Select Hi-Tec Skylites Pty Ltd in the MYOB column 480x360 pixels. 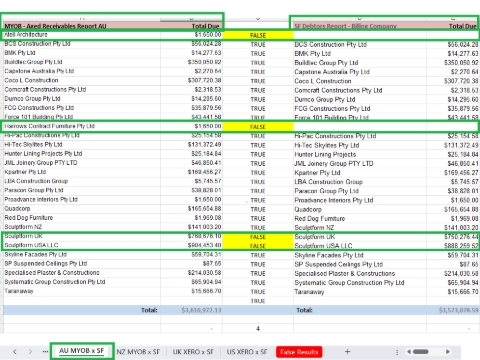coord(33,144)
